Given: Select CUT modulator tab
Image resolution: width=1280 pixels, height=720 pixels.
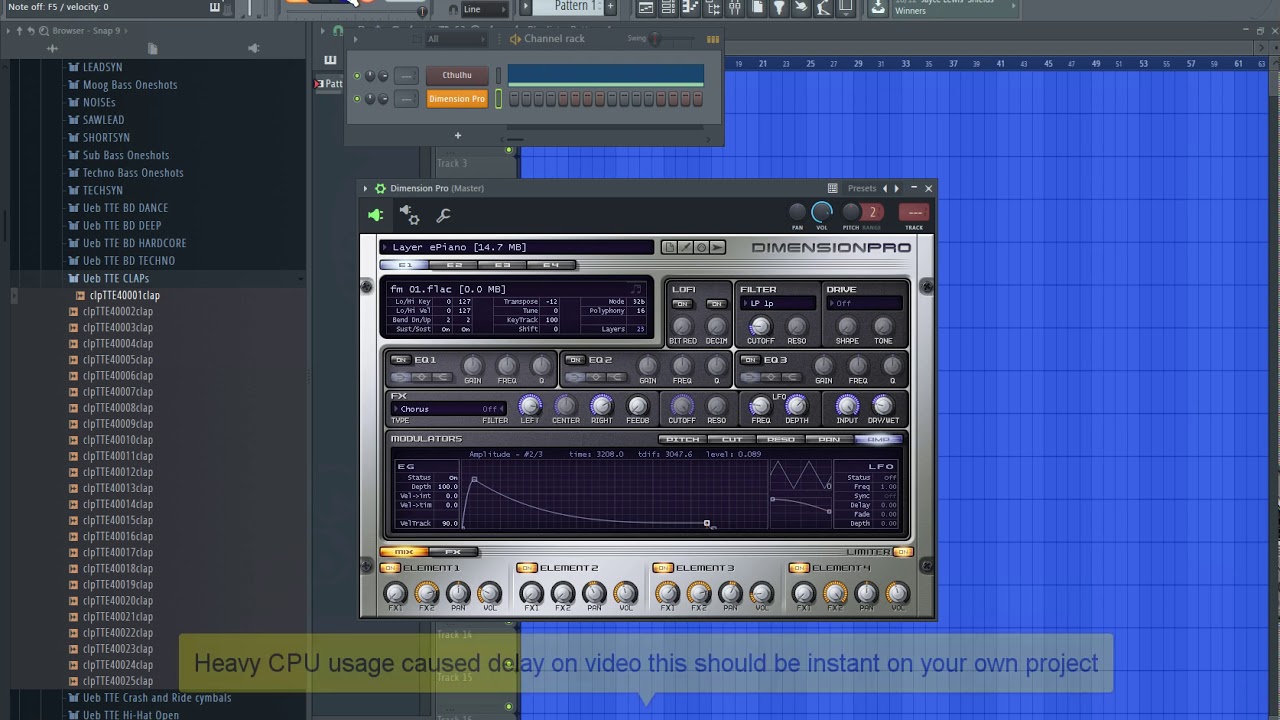Looking at the screenshot, I should coord(732,439).
